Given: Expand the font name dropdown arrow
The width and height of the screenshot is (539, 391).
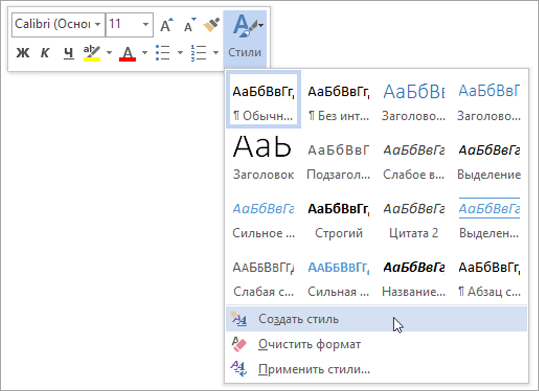Looking at the screenshot, I should tap(98, 24).
